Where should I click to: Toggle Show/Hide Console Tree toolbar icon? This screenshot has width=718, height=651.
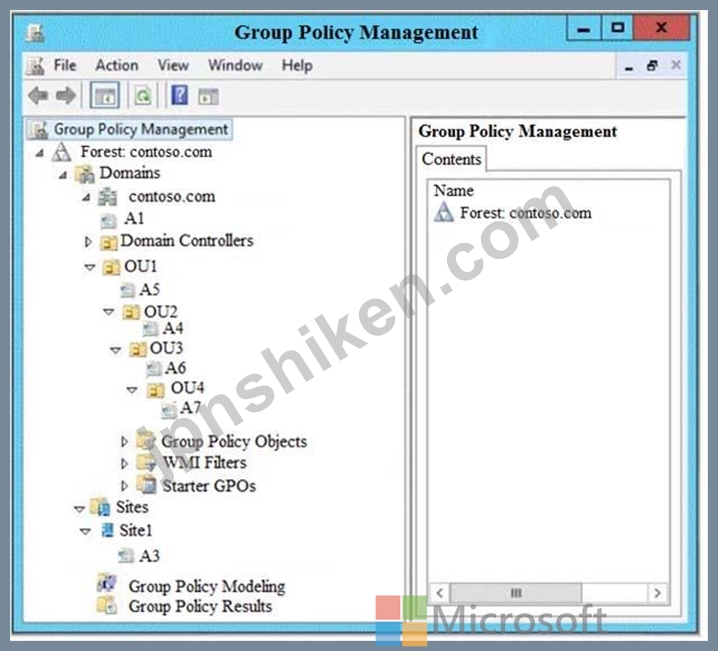pos(105,96)
